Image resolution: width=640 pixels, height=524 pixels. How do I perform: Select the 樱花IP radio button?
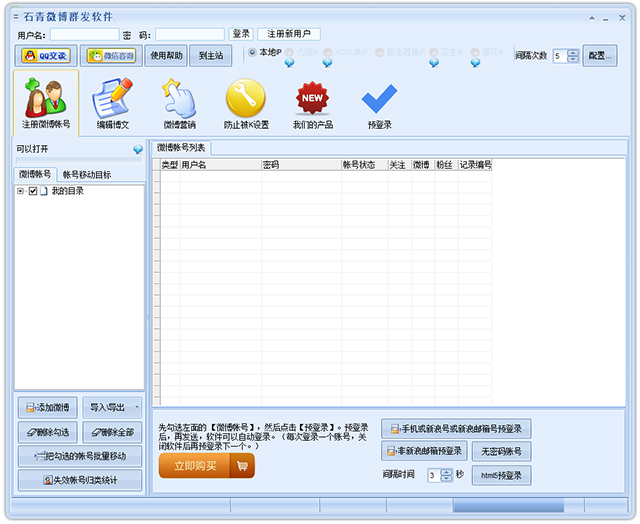click(475, 52)
